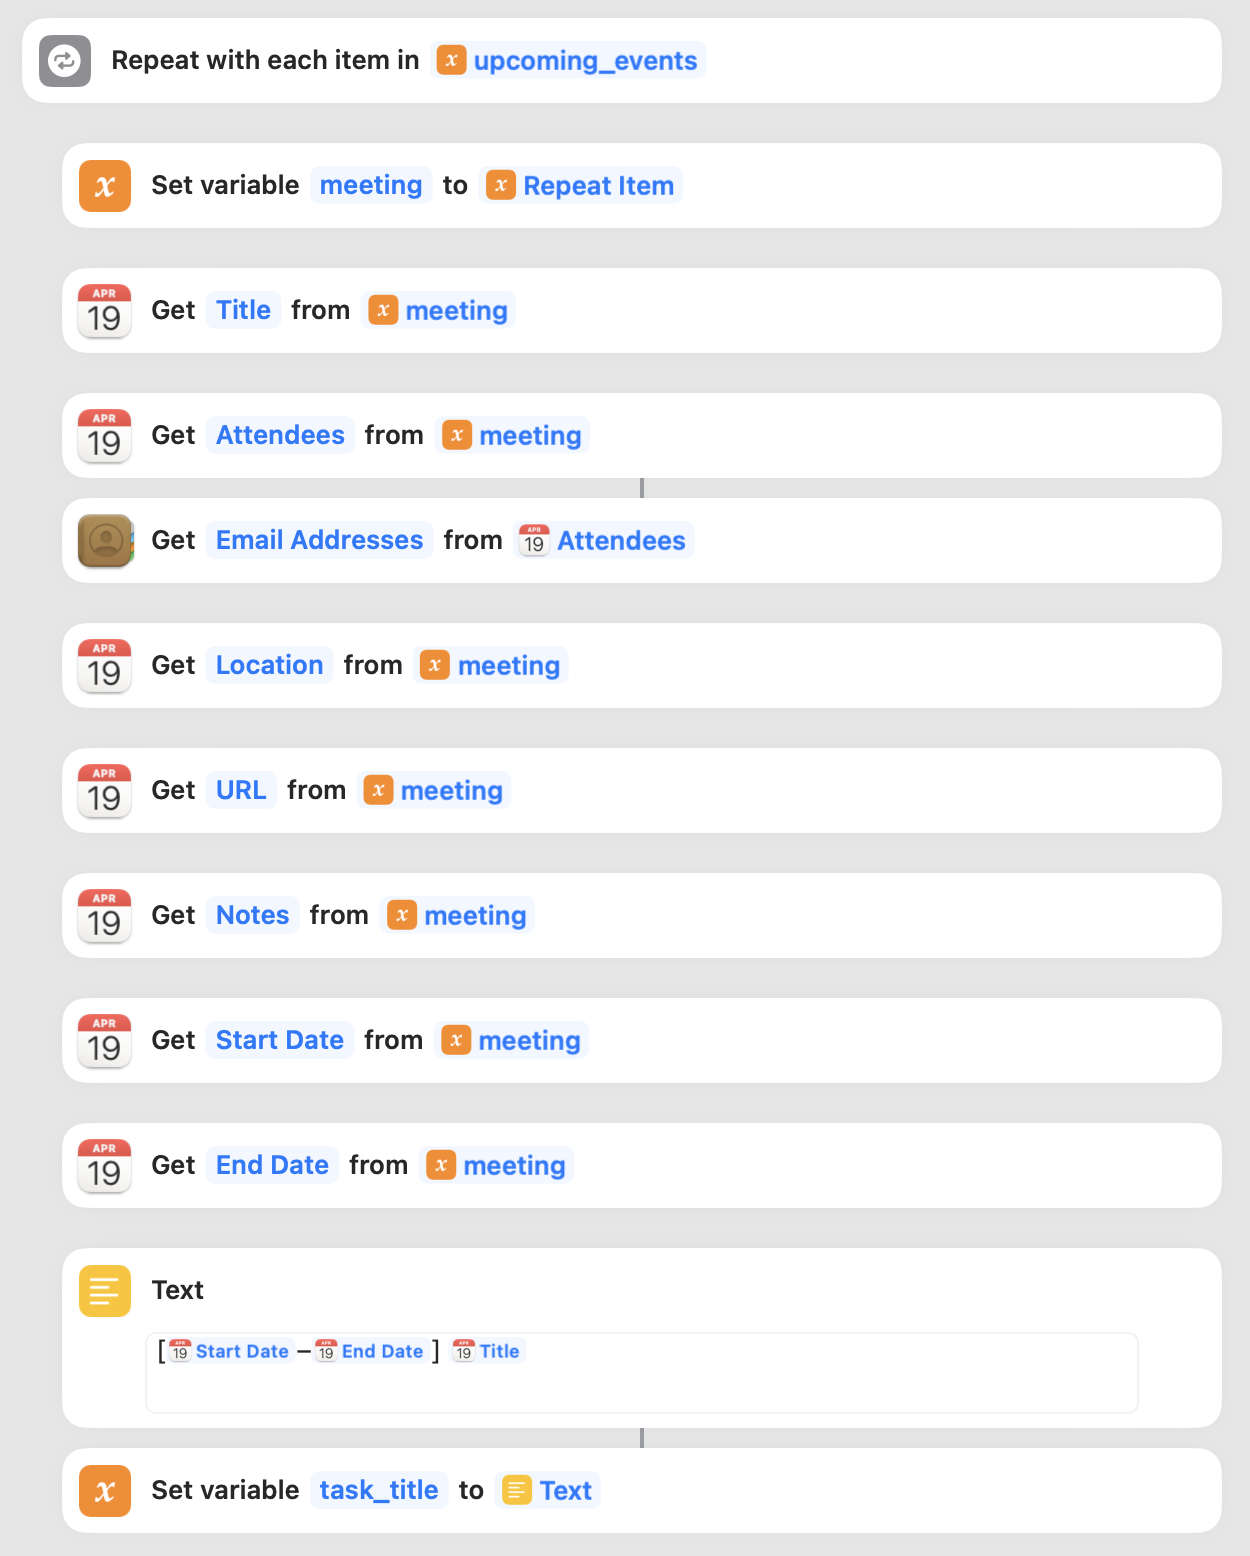
Task: Click the orange Set variable meeting icon
Action: [105, 186]
